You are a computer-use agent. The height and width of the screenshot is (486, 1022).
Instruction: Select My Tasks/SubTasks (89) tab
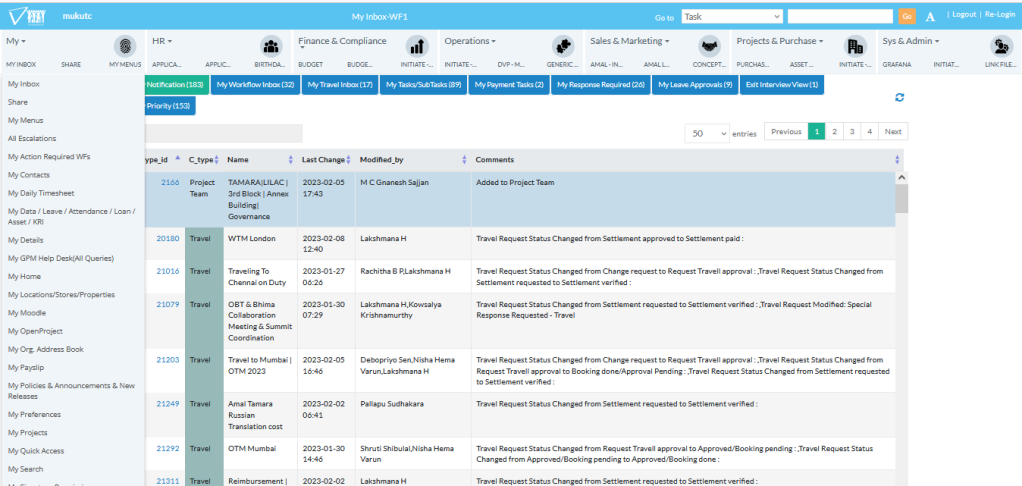pos(424,85)
